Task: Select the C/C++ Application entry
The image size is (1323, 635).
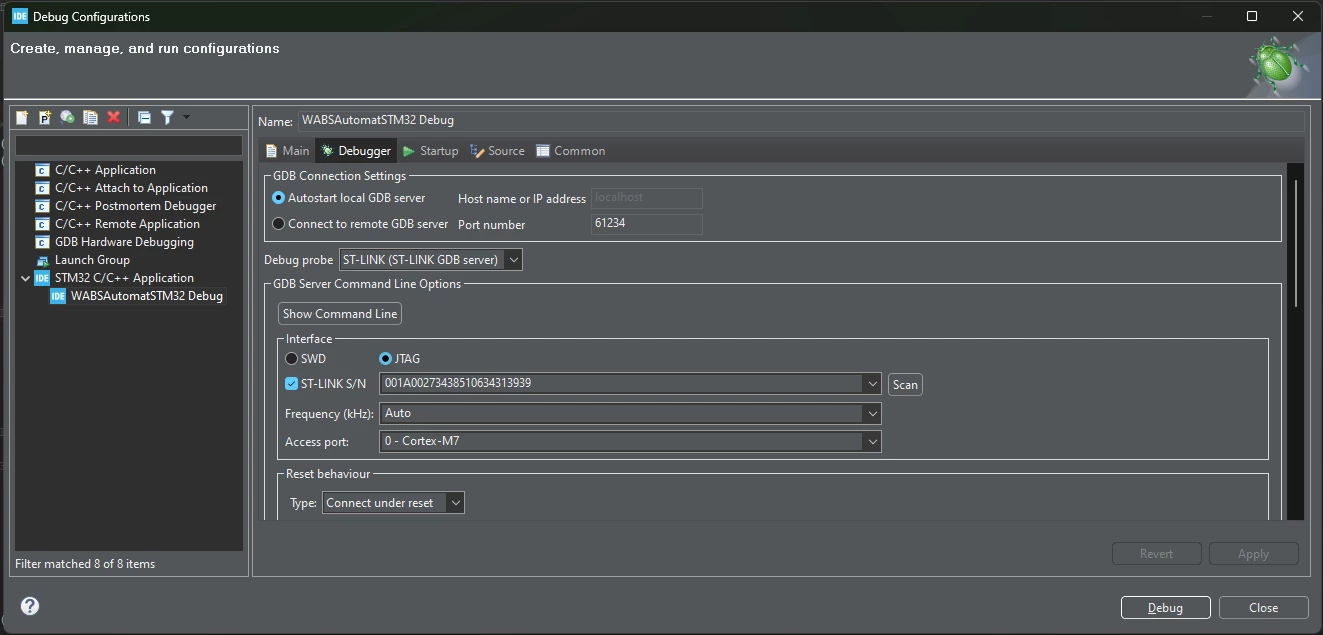Action: point(105,170)
